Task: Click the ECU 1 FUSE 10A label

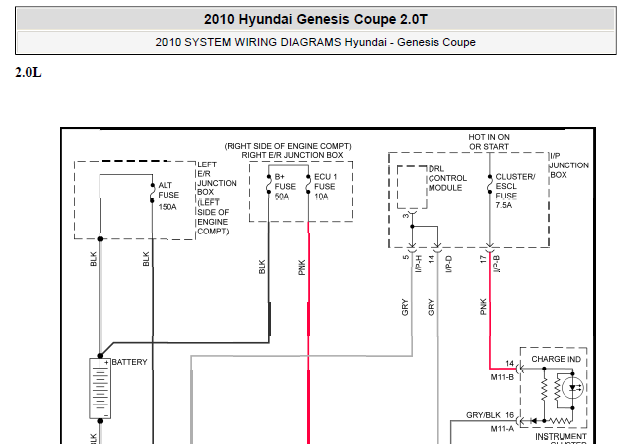Action: (325, 187)
